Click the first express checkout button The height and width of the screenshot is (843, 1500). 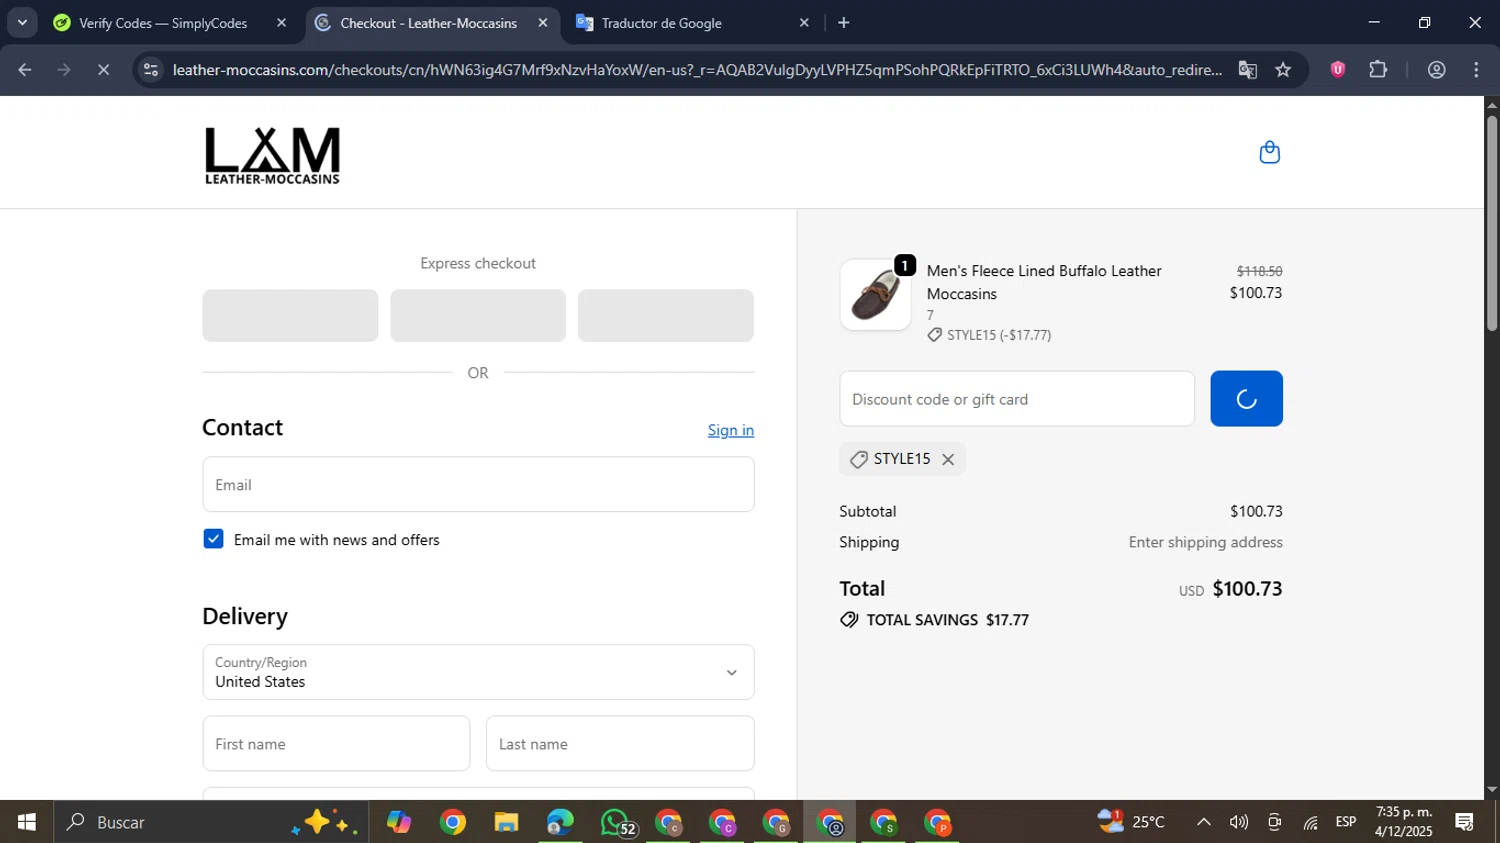coord(290,316)
